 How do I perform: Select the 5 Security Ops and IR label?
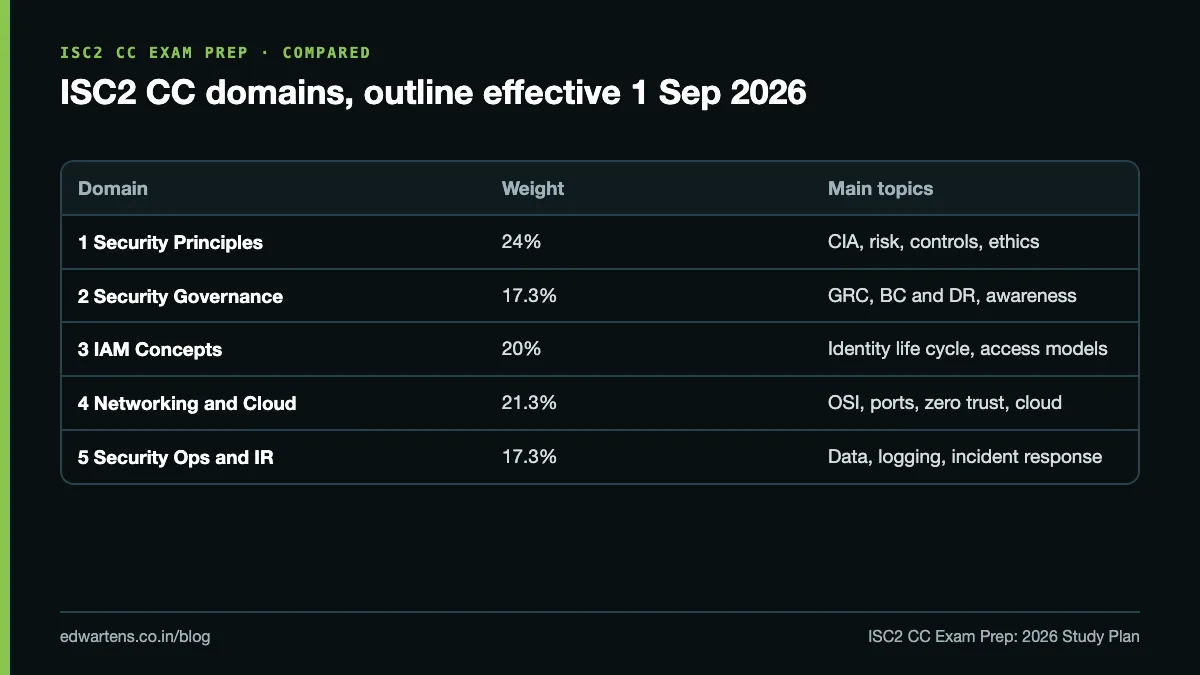pos(176,458)
